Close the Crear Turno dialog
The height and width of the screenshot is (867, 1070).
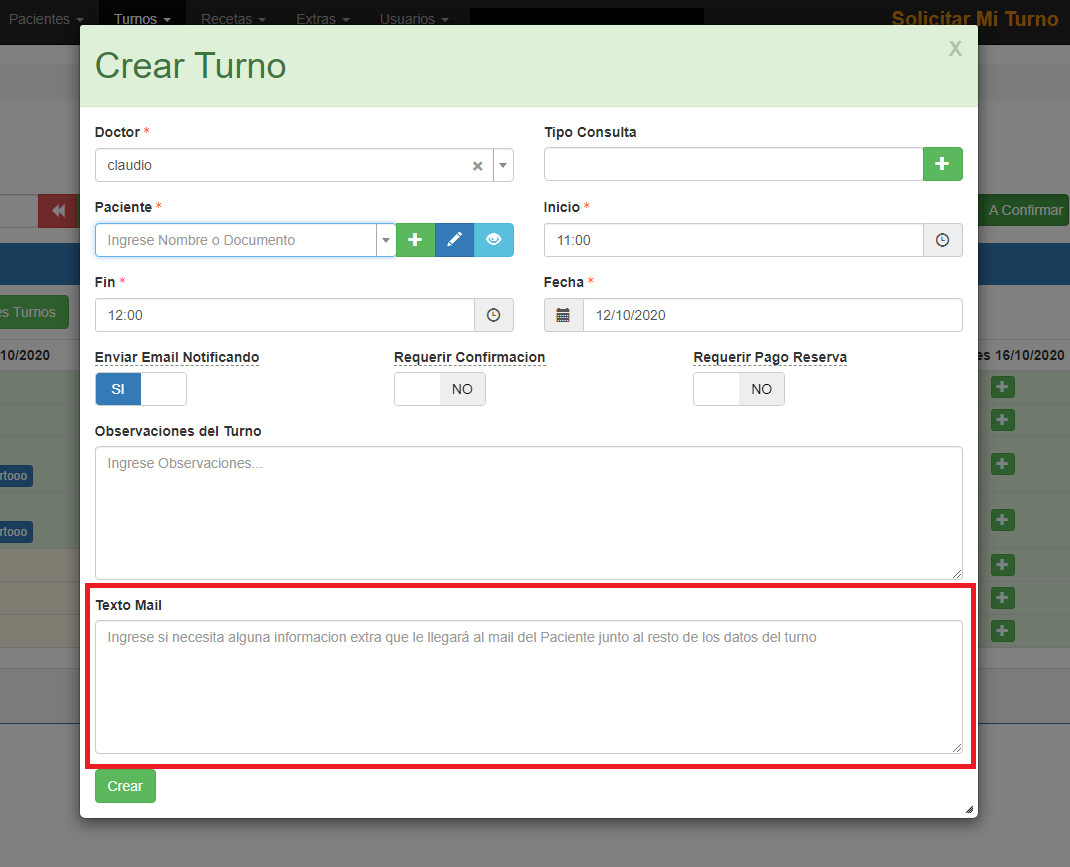pyautogui.click(x=955, y=49)
